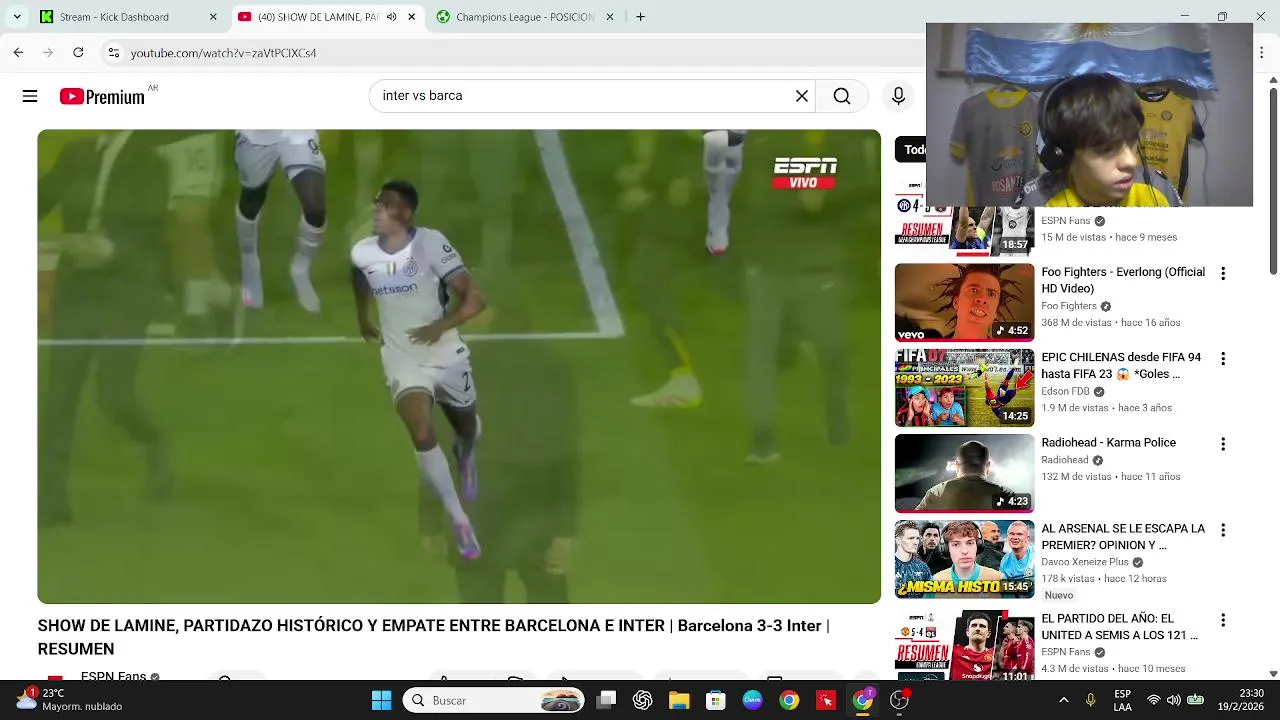The width and height of the screenshot is (1280, 720).
Task: Open EL PARTIDO DEL AÑO video thumbnail
Action: click(x=964, y=645)
